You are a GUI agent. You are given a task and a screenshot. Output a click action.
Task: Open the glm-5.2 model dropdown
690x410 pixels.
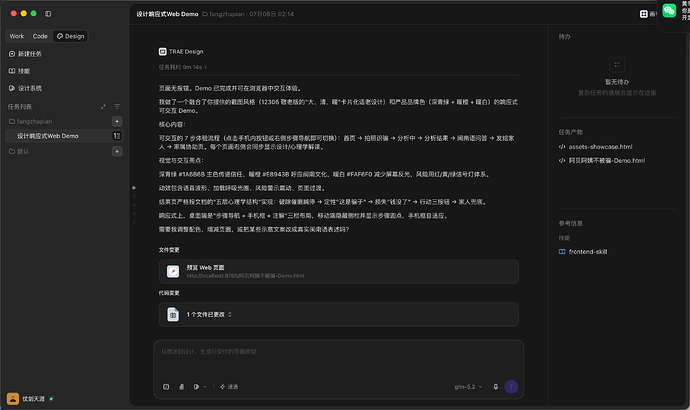pos(468,387)
